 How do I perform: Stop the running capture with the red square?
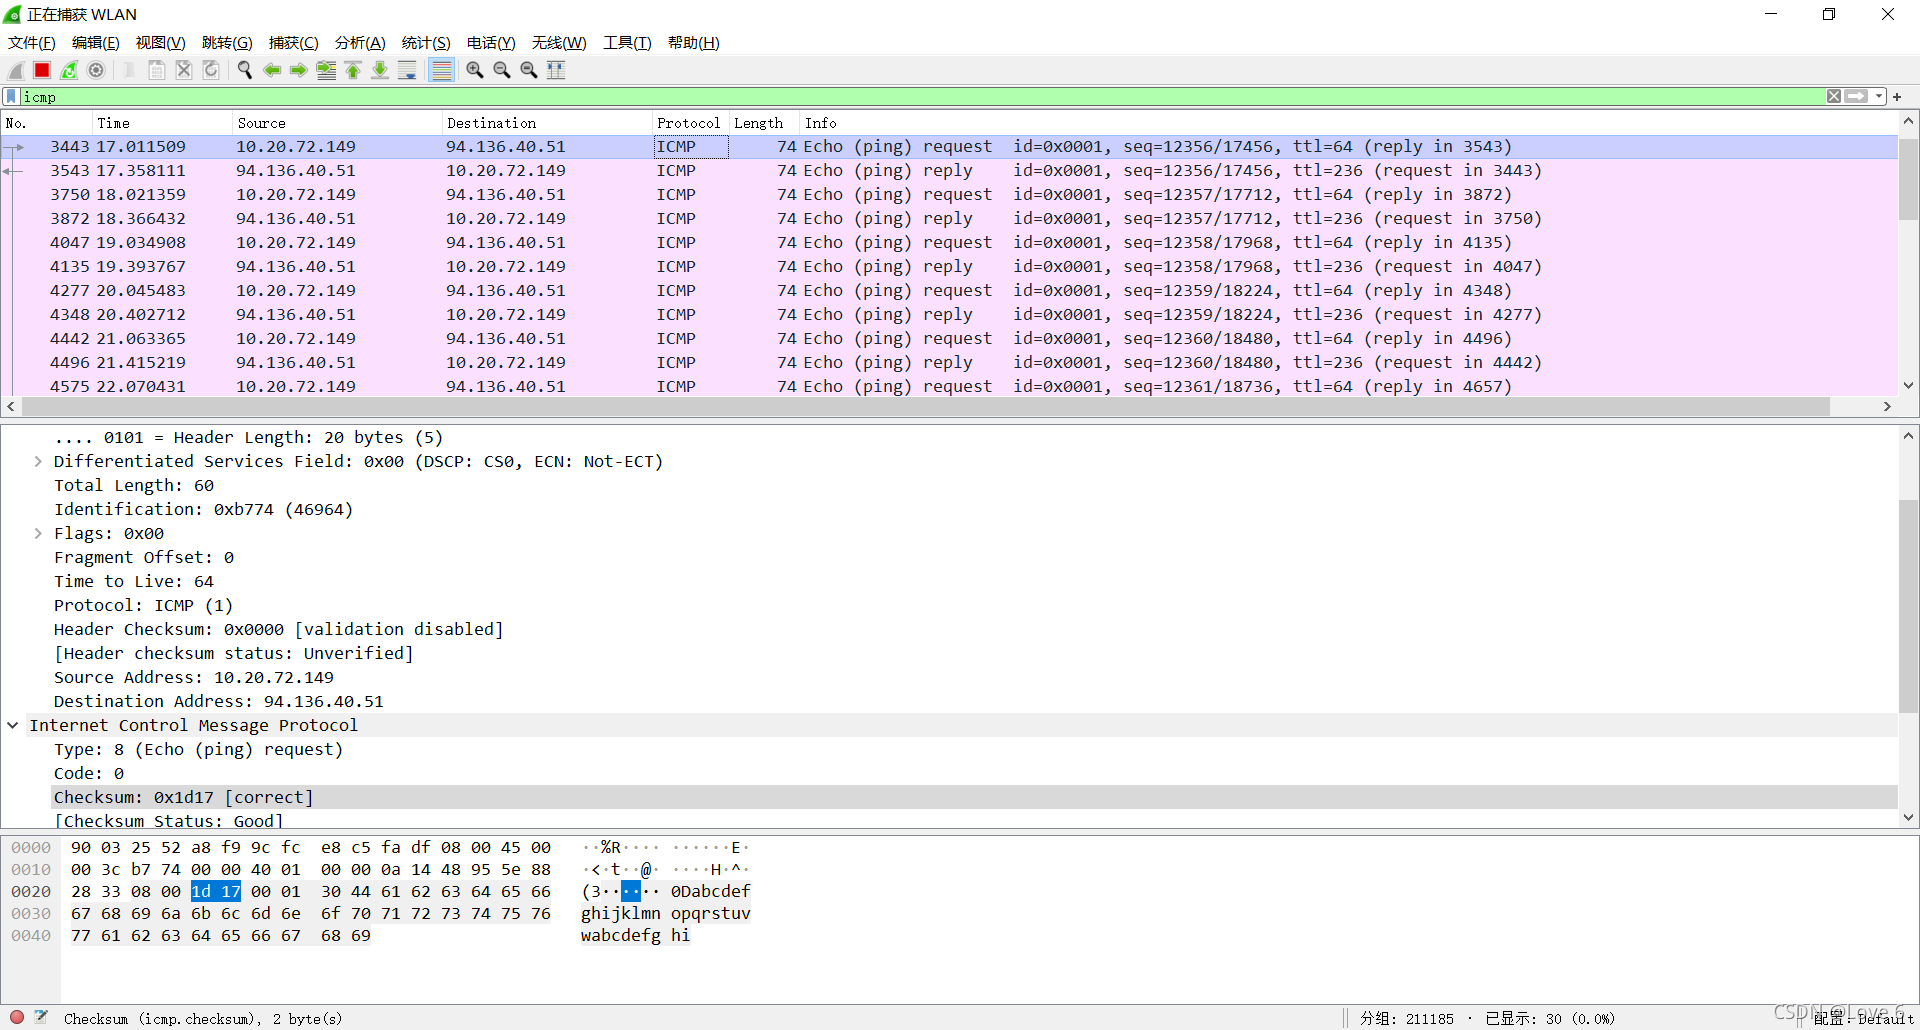(x=42, y=70)
